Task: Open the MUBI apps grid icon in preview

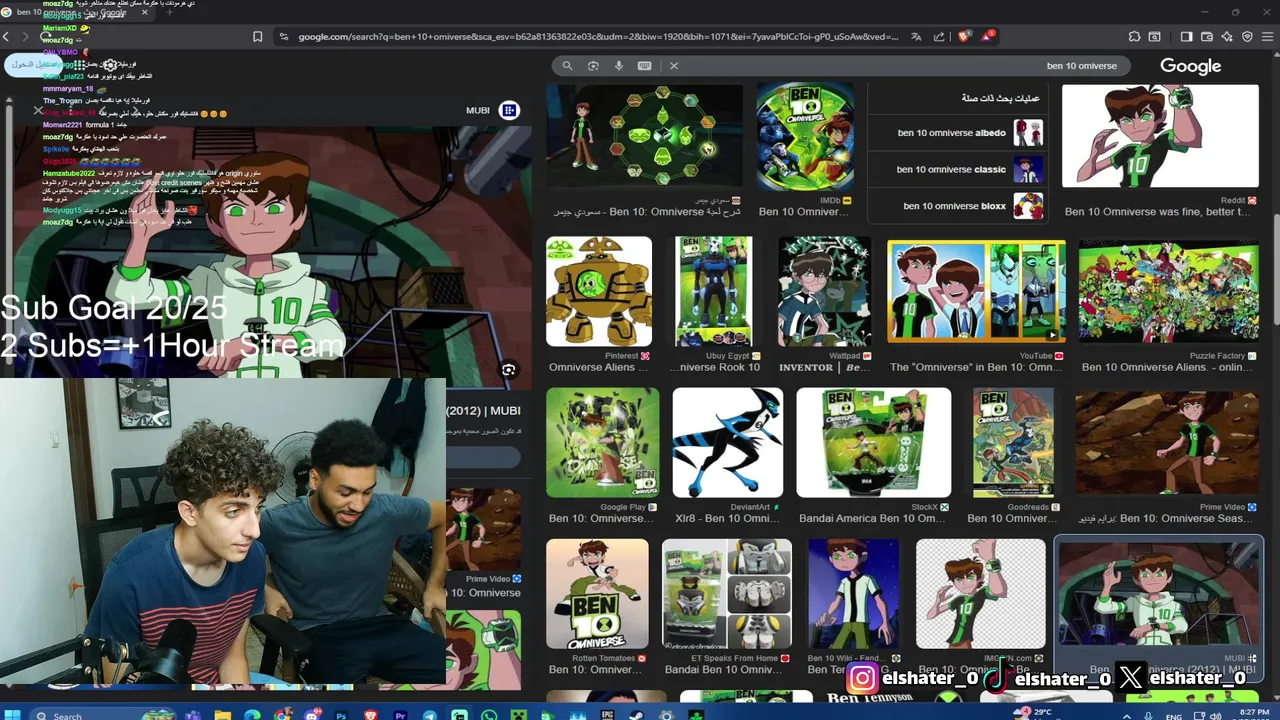Action: click(x=509, y=110)
